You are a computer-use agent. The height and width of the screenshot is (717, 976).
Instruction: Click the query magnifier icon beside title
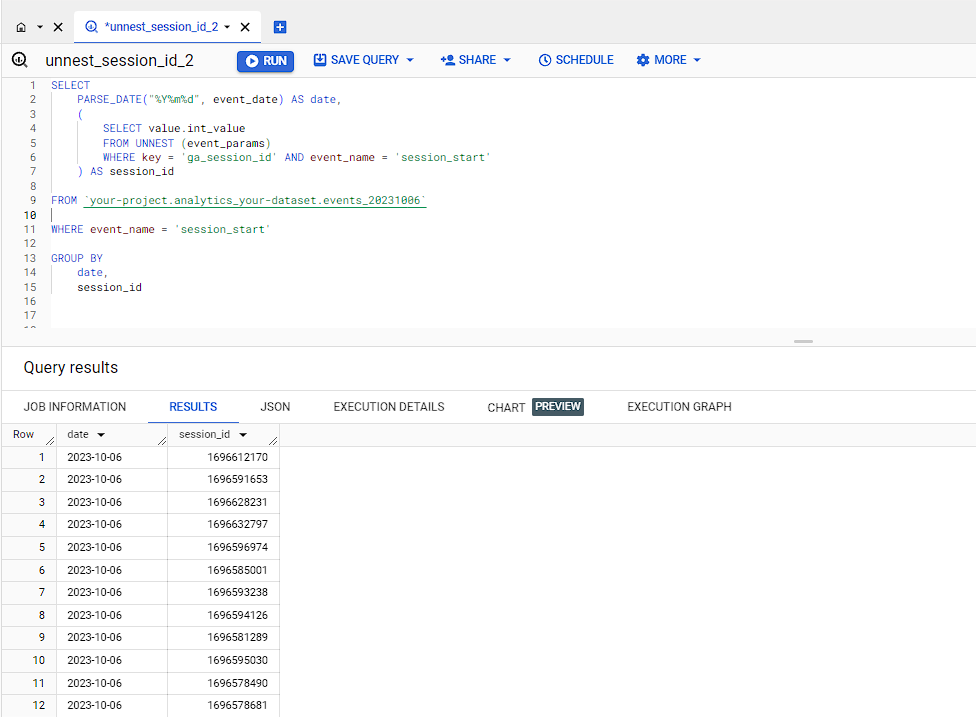[20, 60]
